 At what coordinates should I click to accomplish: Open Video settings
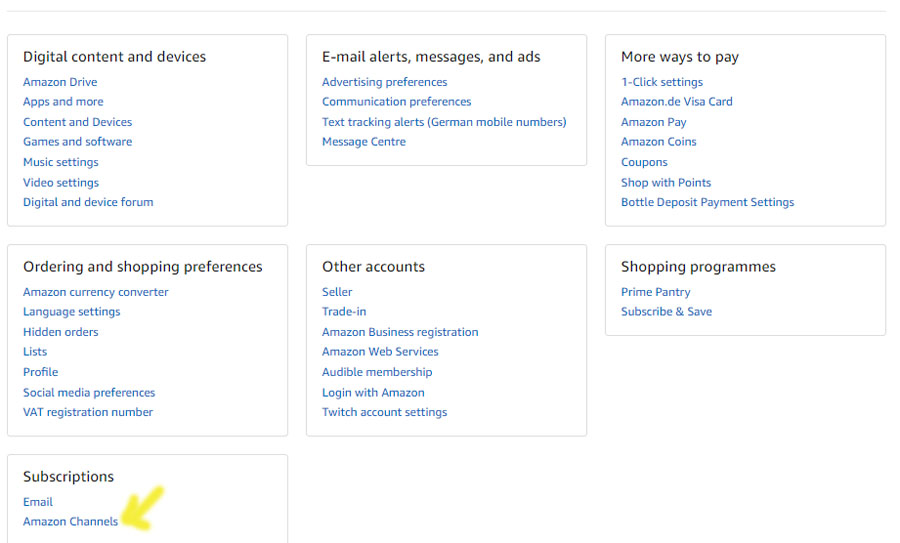(61, 183)
